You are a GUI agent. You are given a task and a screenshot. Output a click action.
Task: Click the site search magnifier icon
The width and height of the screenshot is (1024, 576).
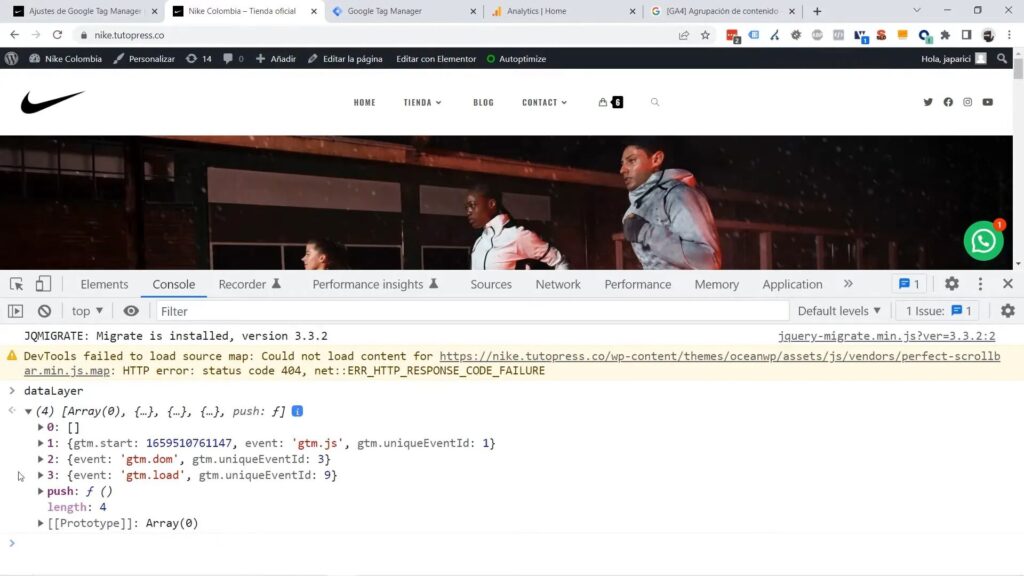coord(654,102)
